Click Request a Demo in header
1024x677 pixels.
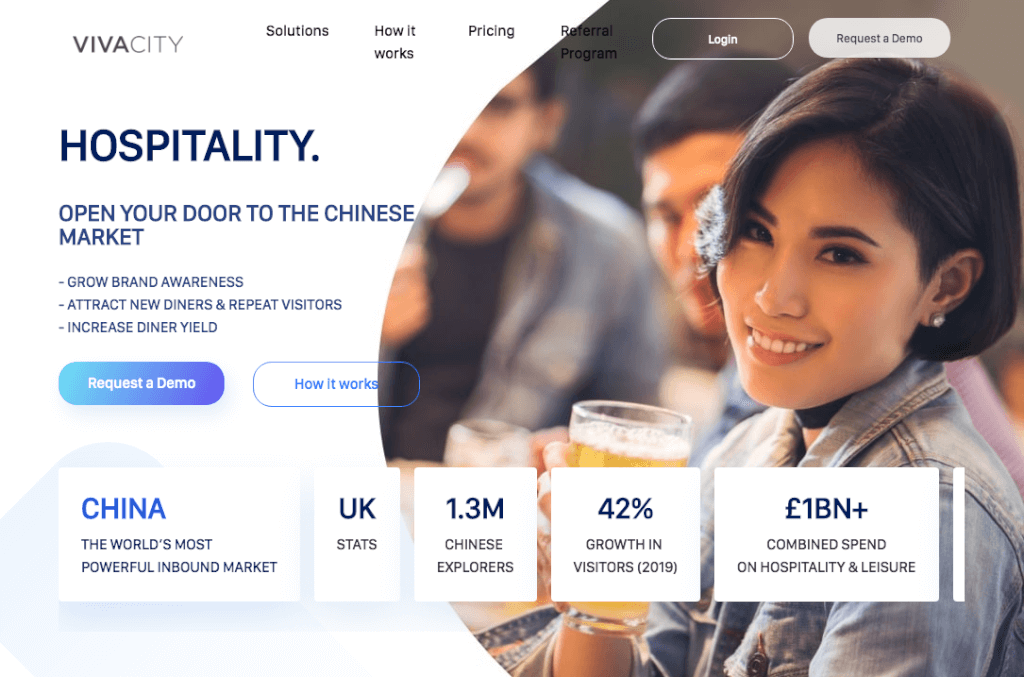pyautogui.click(x=879, y=39)
